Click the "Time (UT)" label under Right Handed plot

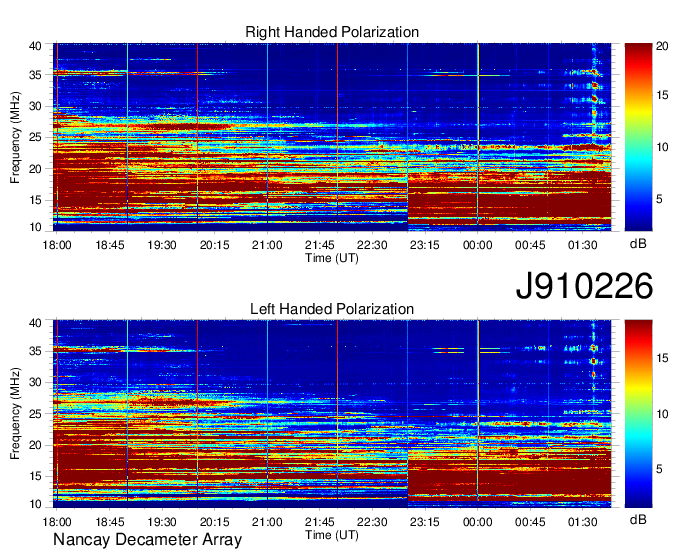coord(332,258)
